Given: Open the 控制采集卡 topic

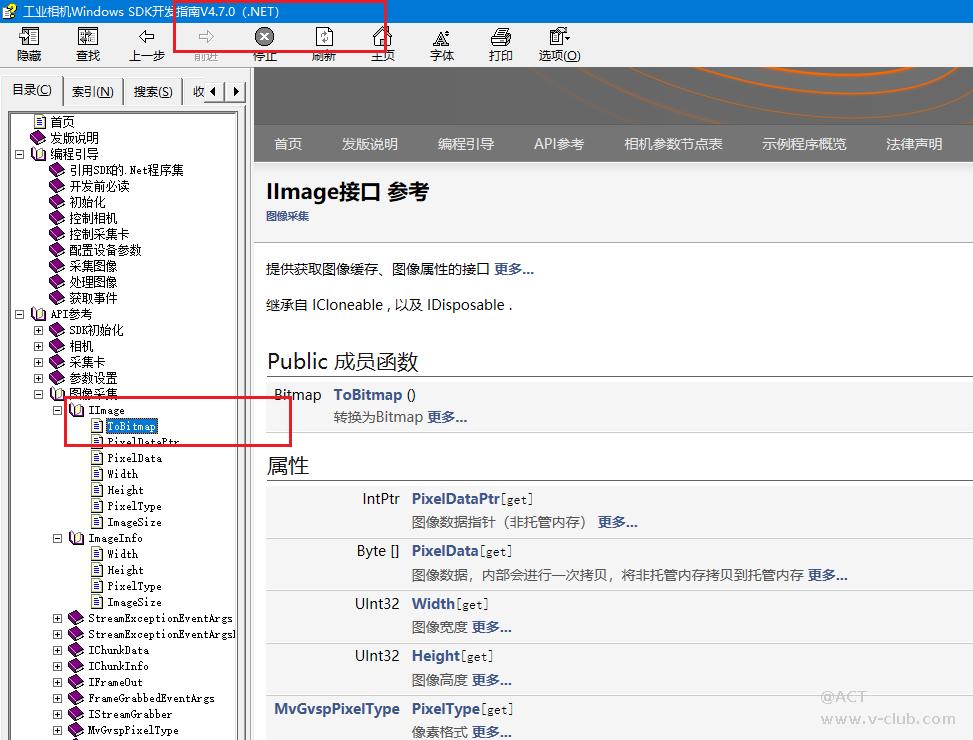Looking at the screenshot, I should 99,234.
